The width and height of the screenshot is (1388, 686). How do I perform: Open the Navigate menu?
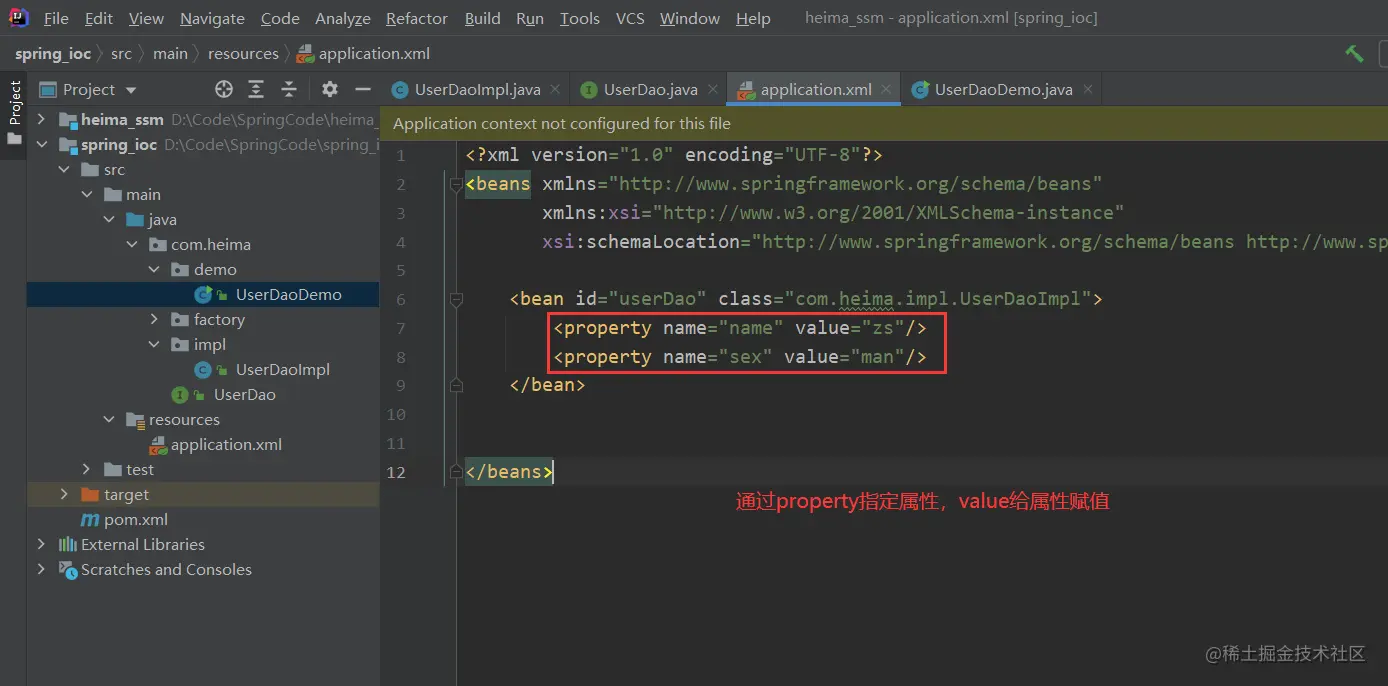pos(212,19)
